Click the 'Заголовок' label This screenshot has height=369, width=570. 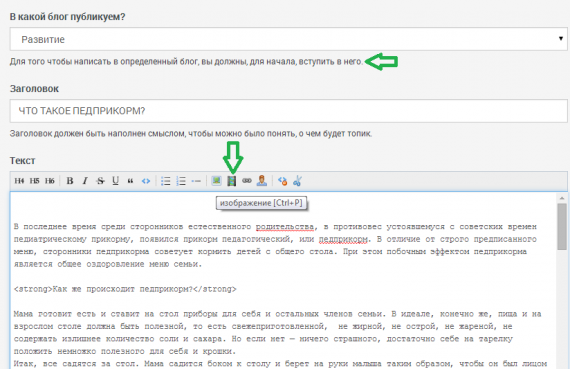tap(34, 89)
